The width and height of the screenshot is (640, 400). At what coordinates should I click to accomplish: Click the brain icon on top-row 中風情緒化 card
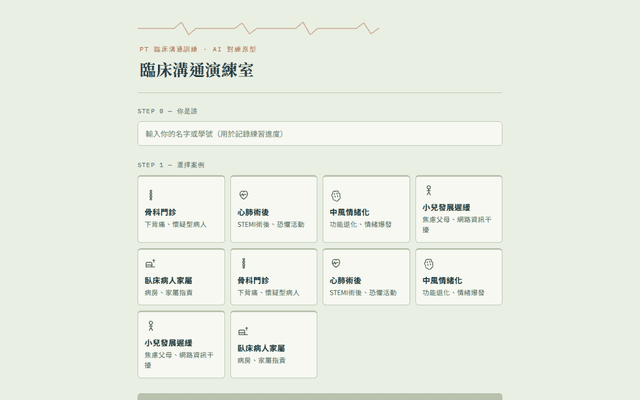click(336, 196)
